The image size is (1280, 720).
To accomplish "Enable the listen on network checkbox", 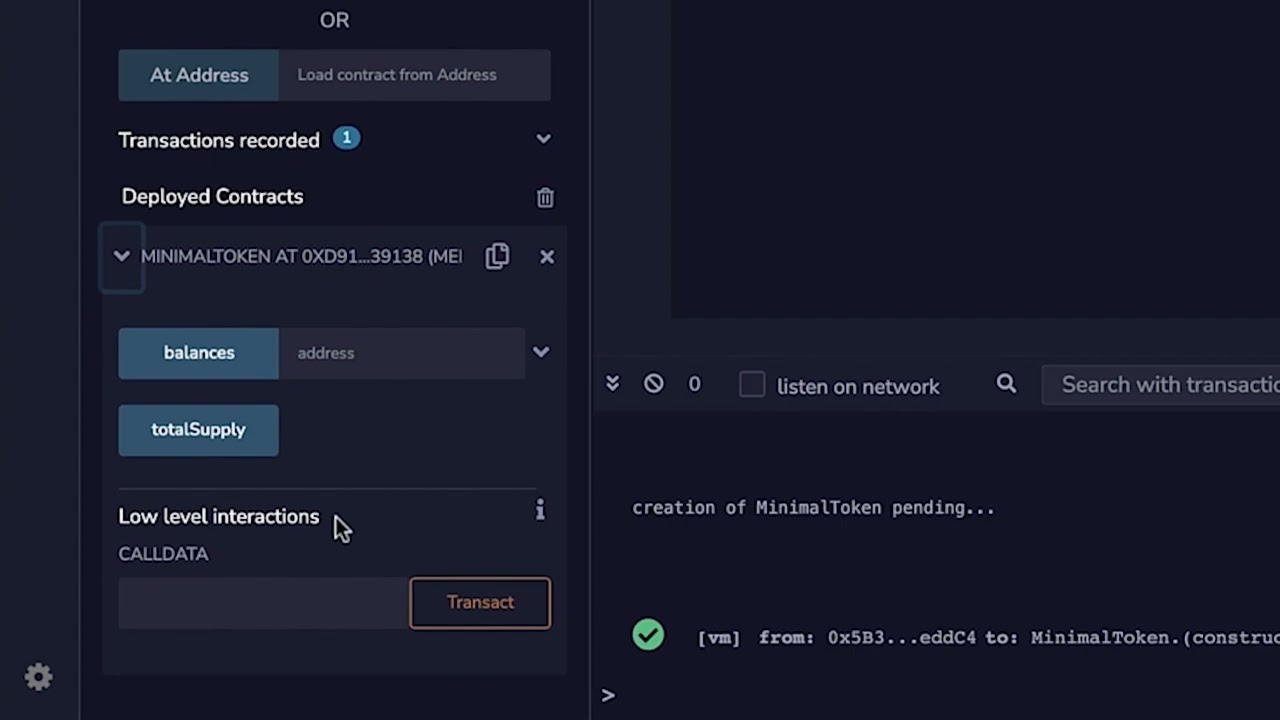I will 752,385.
